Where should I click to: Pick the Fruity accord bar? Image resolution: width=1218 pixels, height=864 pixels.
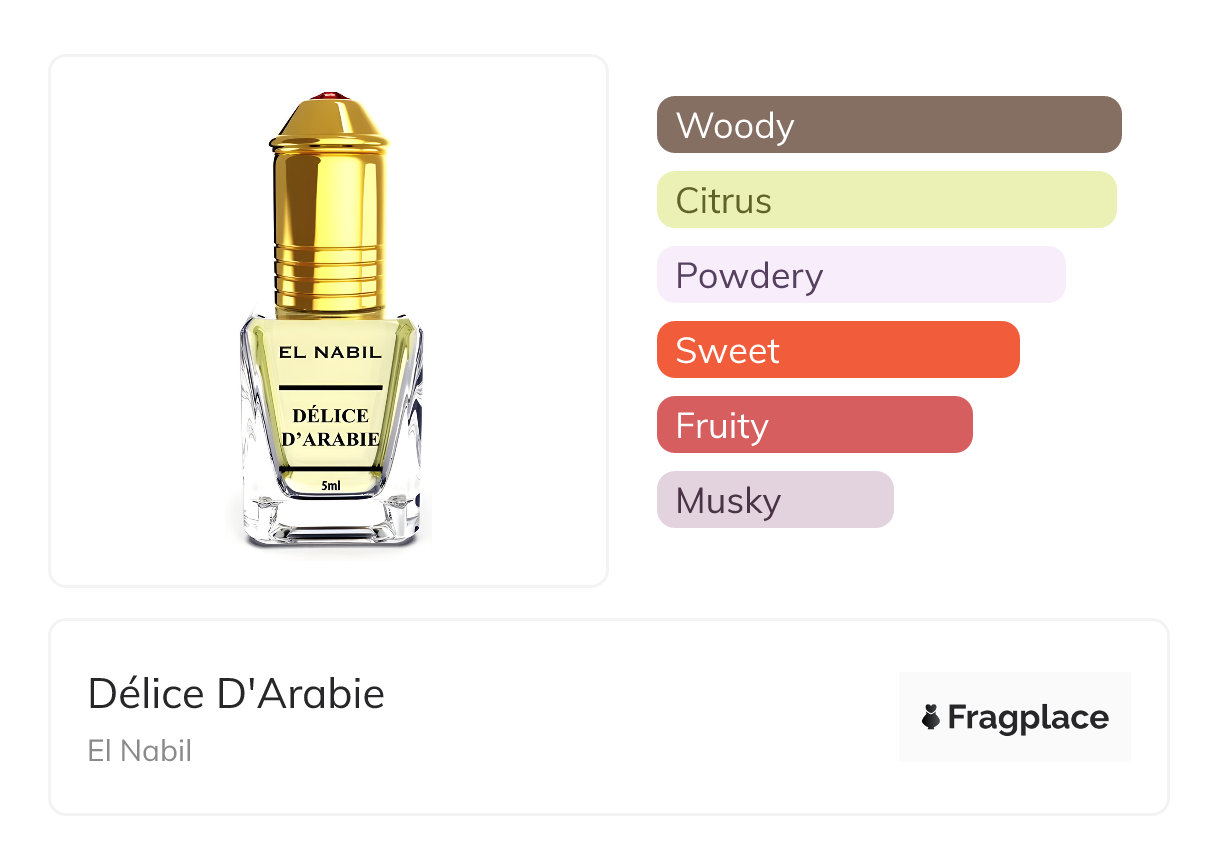pos(814,425)
